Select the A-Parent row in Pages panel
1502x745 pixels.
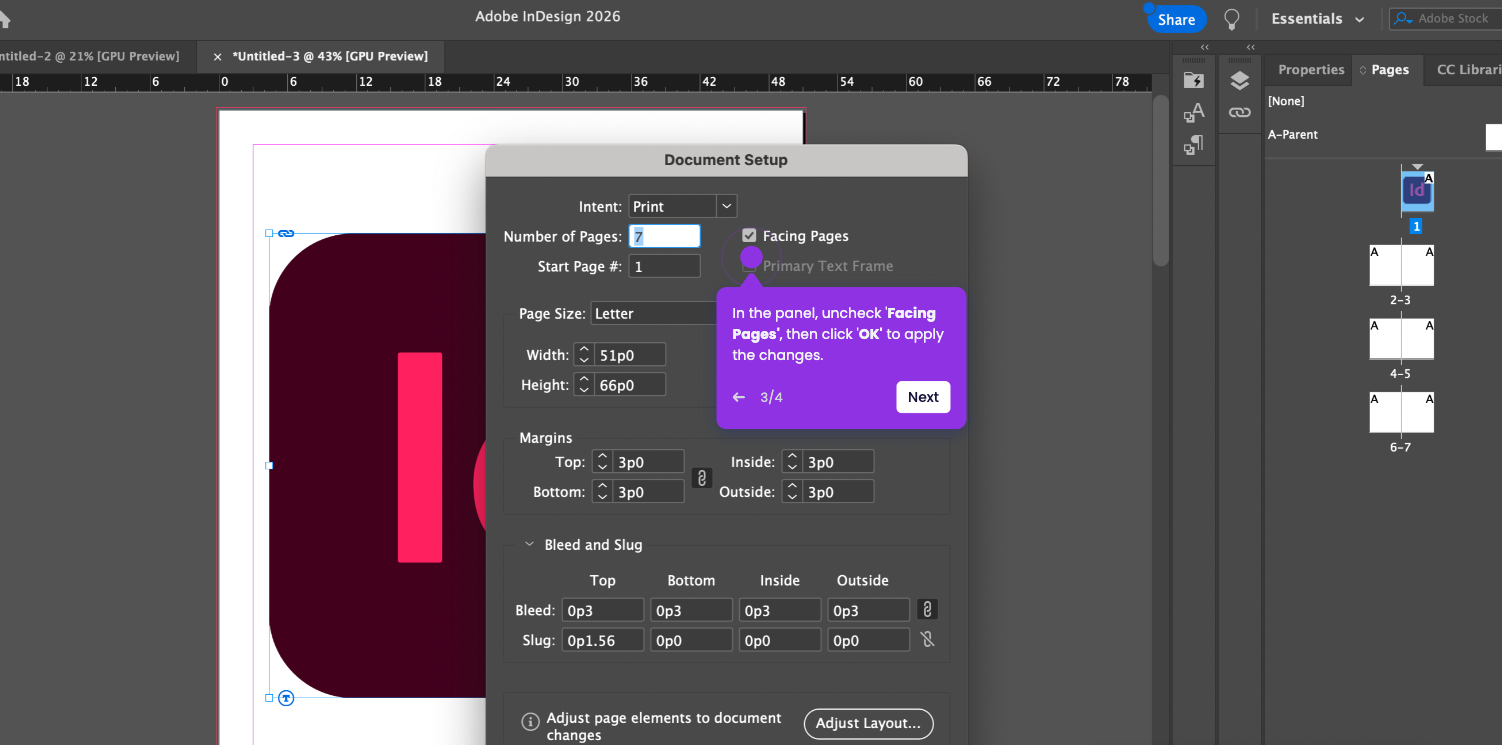[1384, 135]
